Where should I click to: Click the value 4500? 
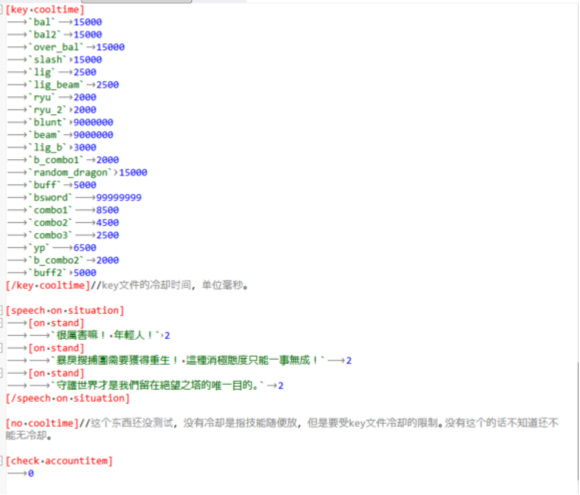tap(108, 223)
